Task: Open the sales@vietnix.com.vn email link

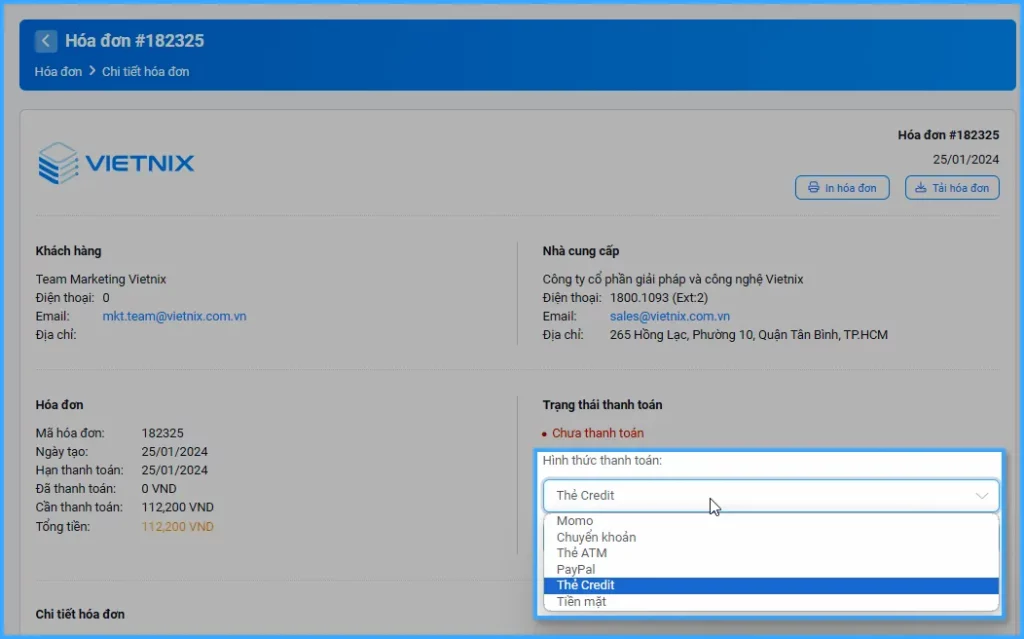Action: pos(669,316)
